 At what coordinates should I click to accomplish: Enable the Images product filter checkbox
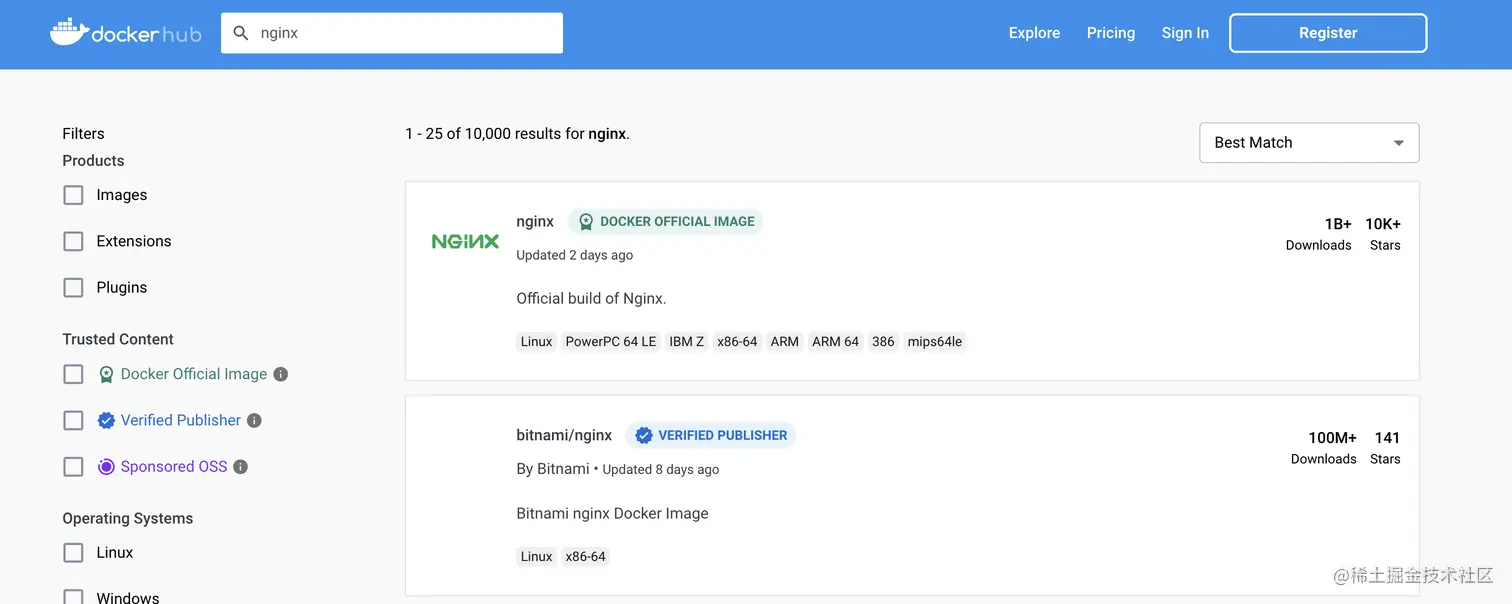[73, 195]
